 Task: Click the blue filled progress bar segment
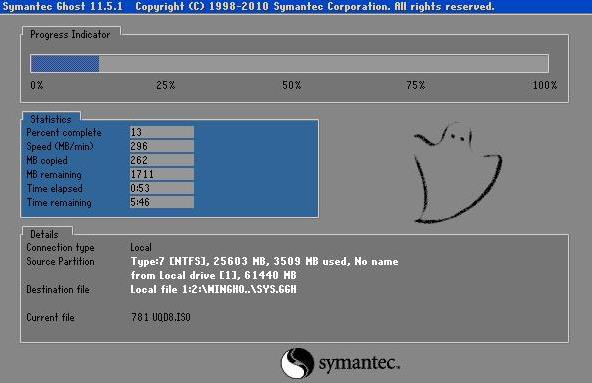tap(65, 63)
